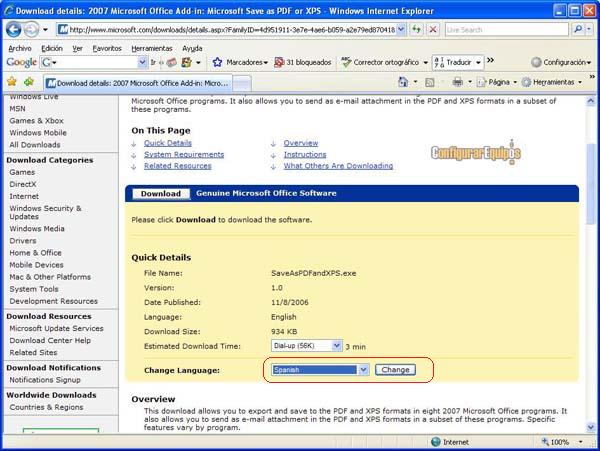Open the Herramientas gear toolbar menu
This screenshot has width=600, height=451.
coord(552,82)
